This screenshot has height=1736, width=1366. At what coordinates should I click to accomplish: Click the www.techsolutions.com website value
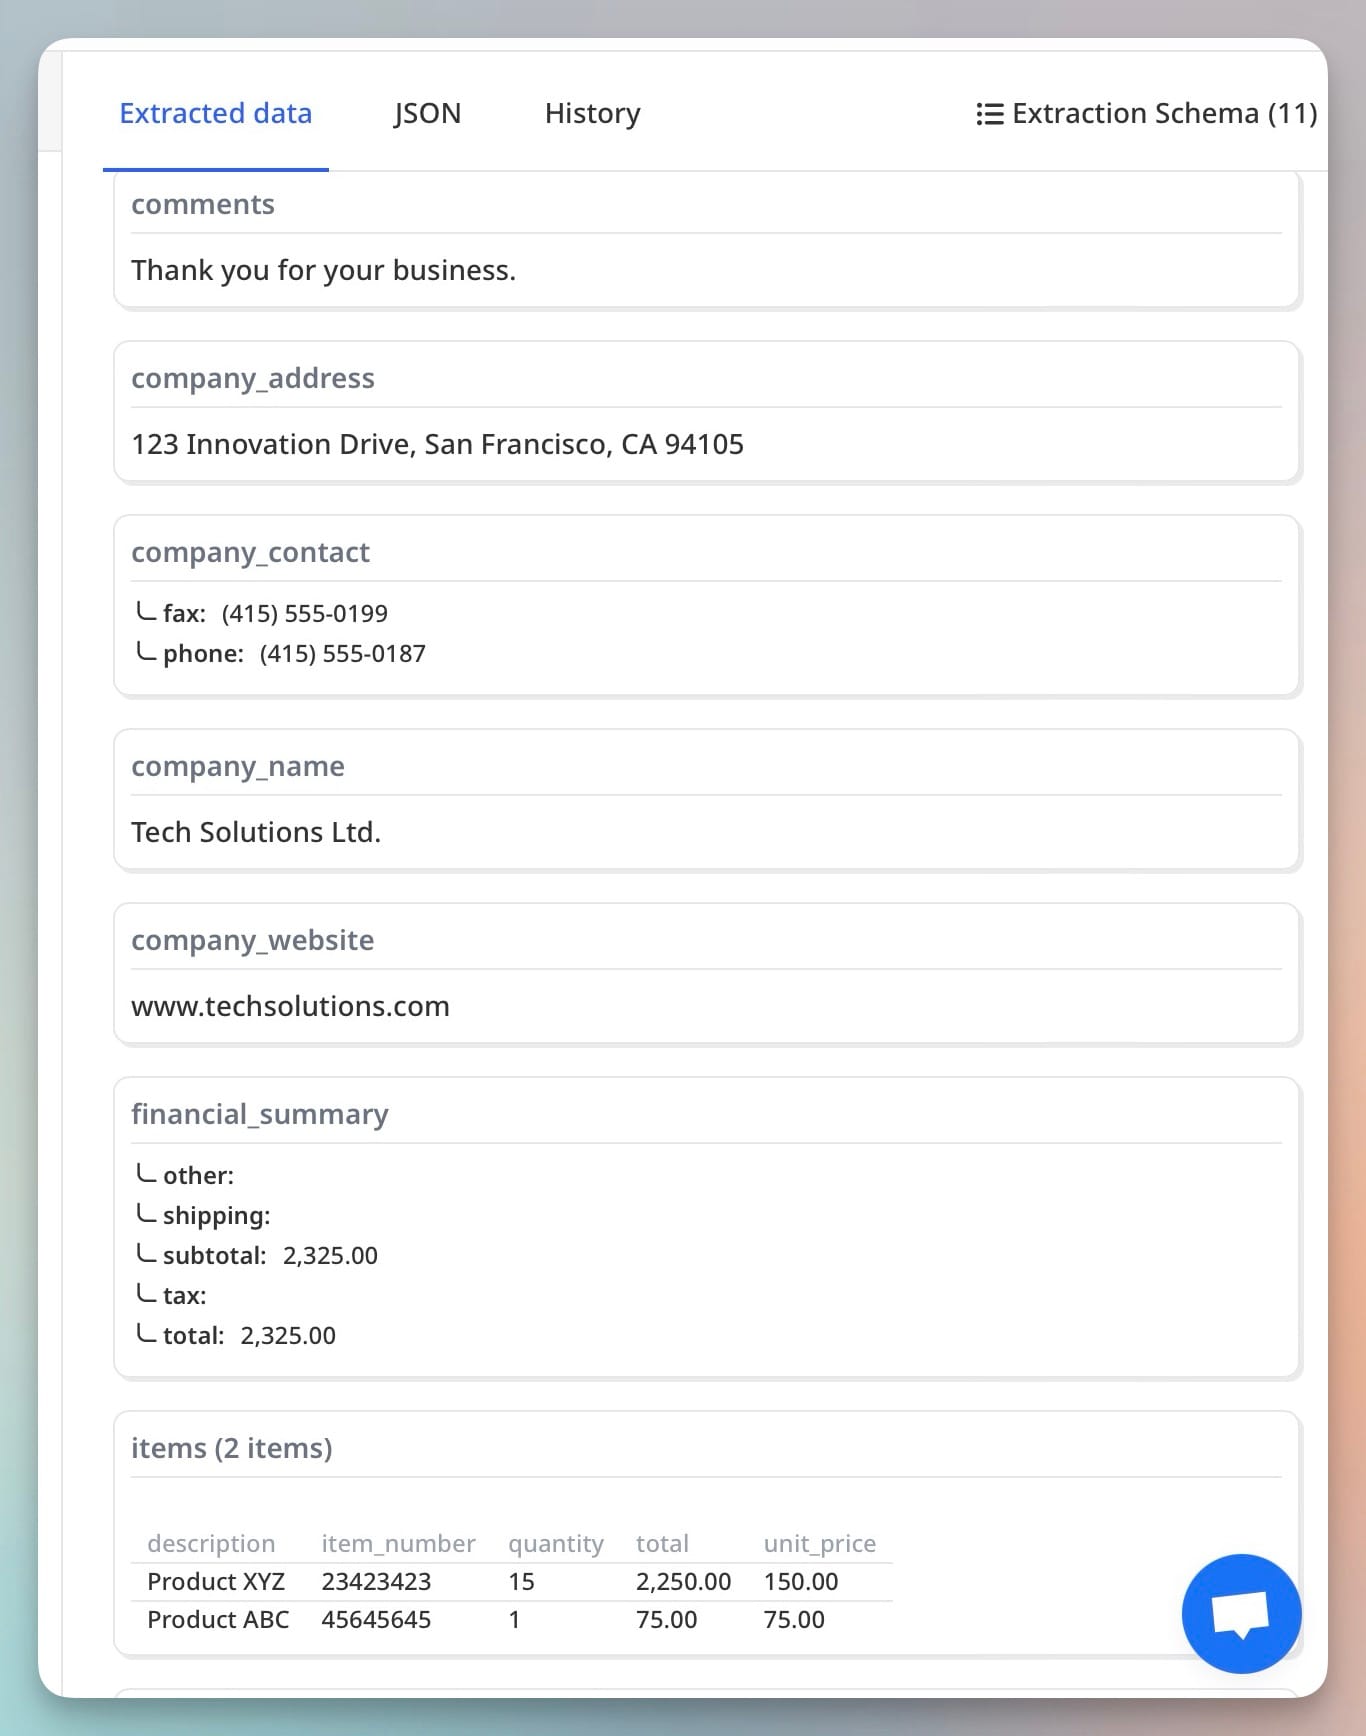click(x=290, y=1006)
